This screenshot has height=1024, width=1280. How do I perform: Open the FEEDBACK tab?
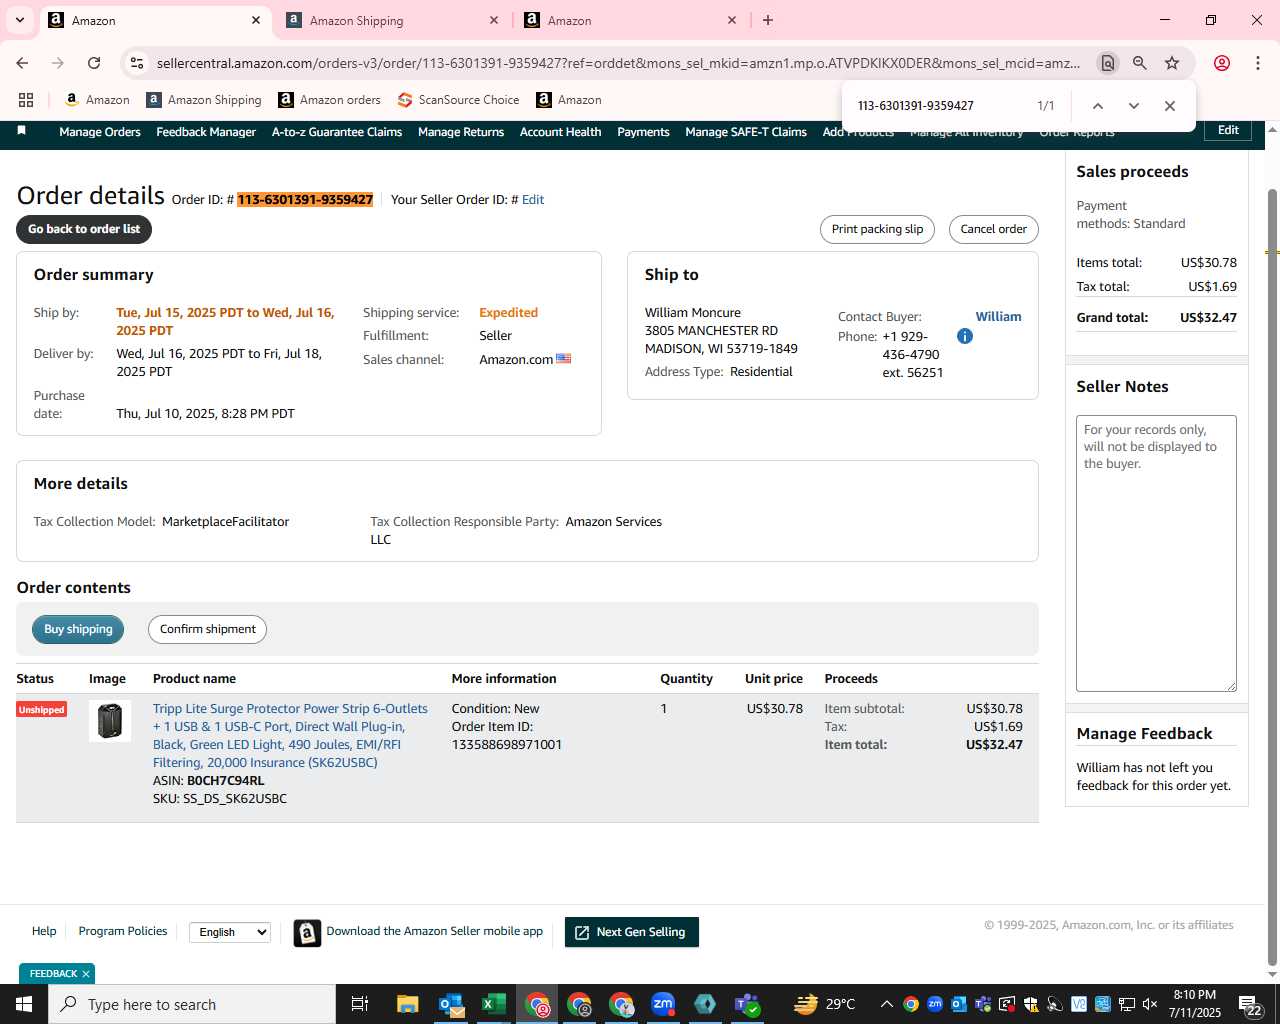53,974
